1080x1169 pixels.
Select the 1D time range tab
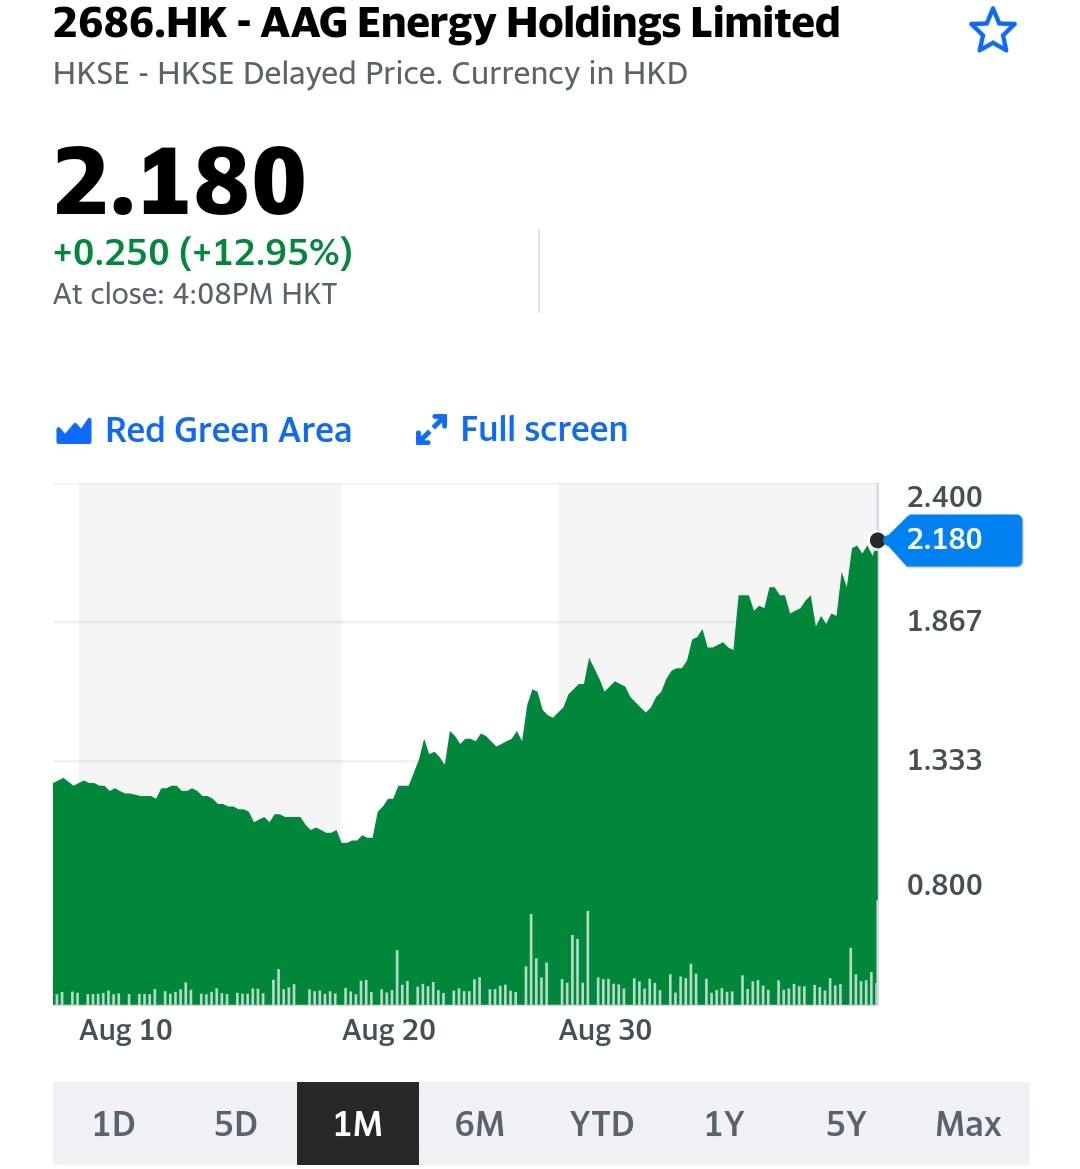114,1124
